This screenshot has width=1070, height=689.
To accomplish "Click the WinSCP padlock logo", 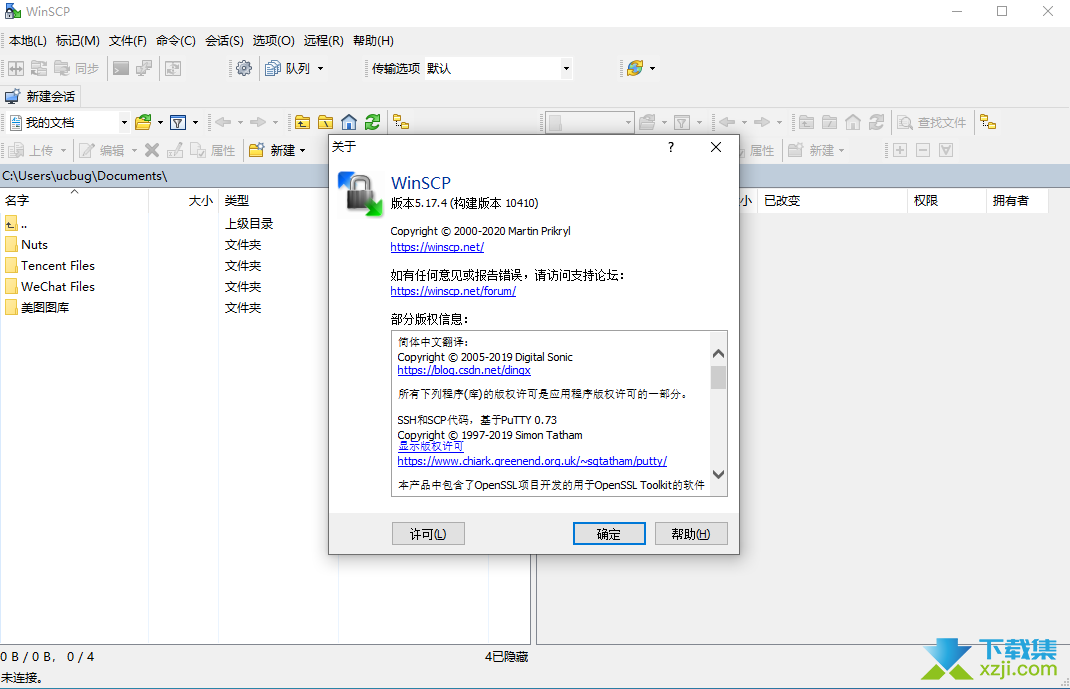I will (x=360, y=194).
